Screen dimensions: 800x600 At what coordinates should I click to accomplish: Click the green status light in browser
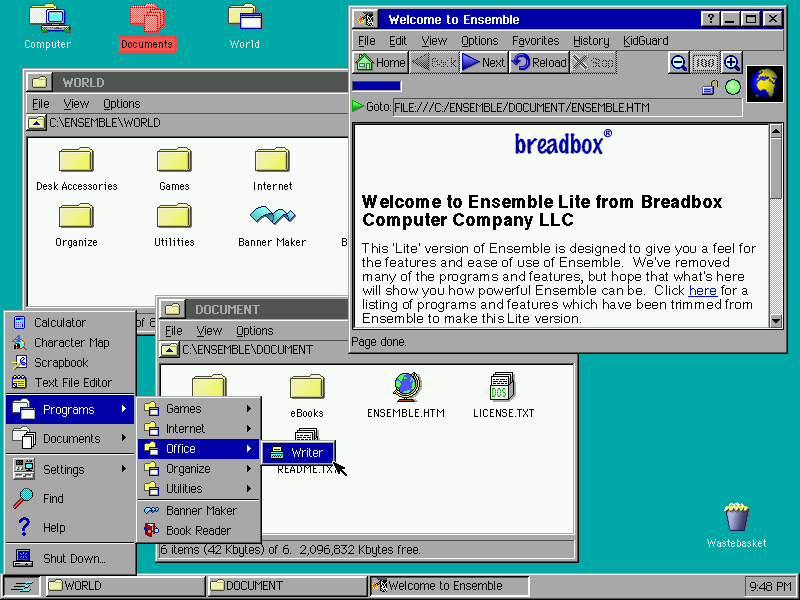[x=733, y=87]
